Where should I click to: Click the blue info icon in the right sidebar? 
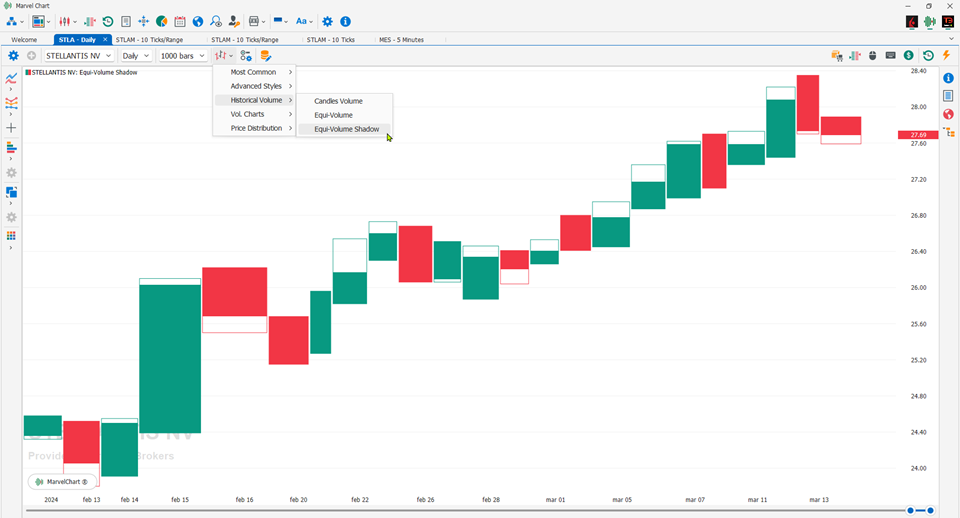pos(948,78)
